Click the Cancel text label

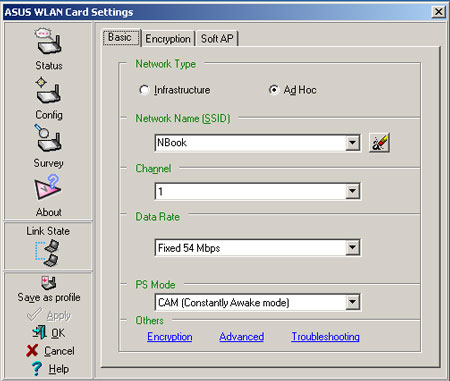click(x=59, y=351)
